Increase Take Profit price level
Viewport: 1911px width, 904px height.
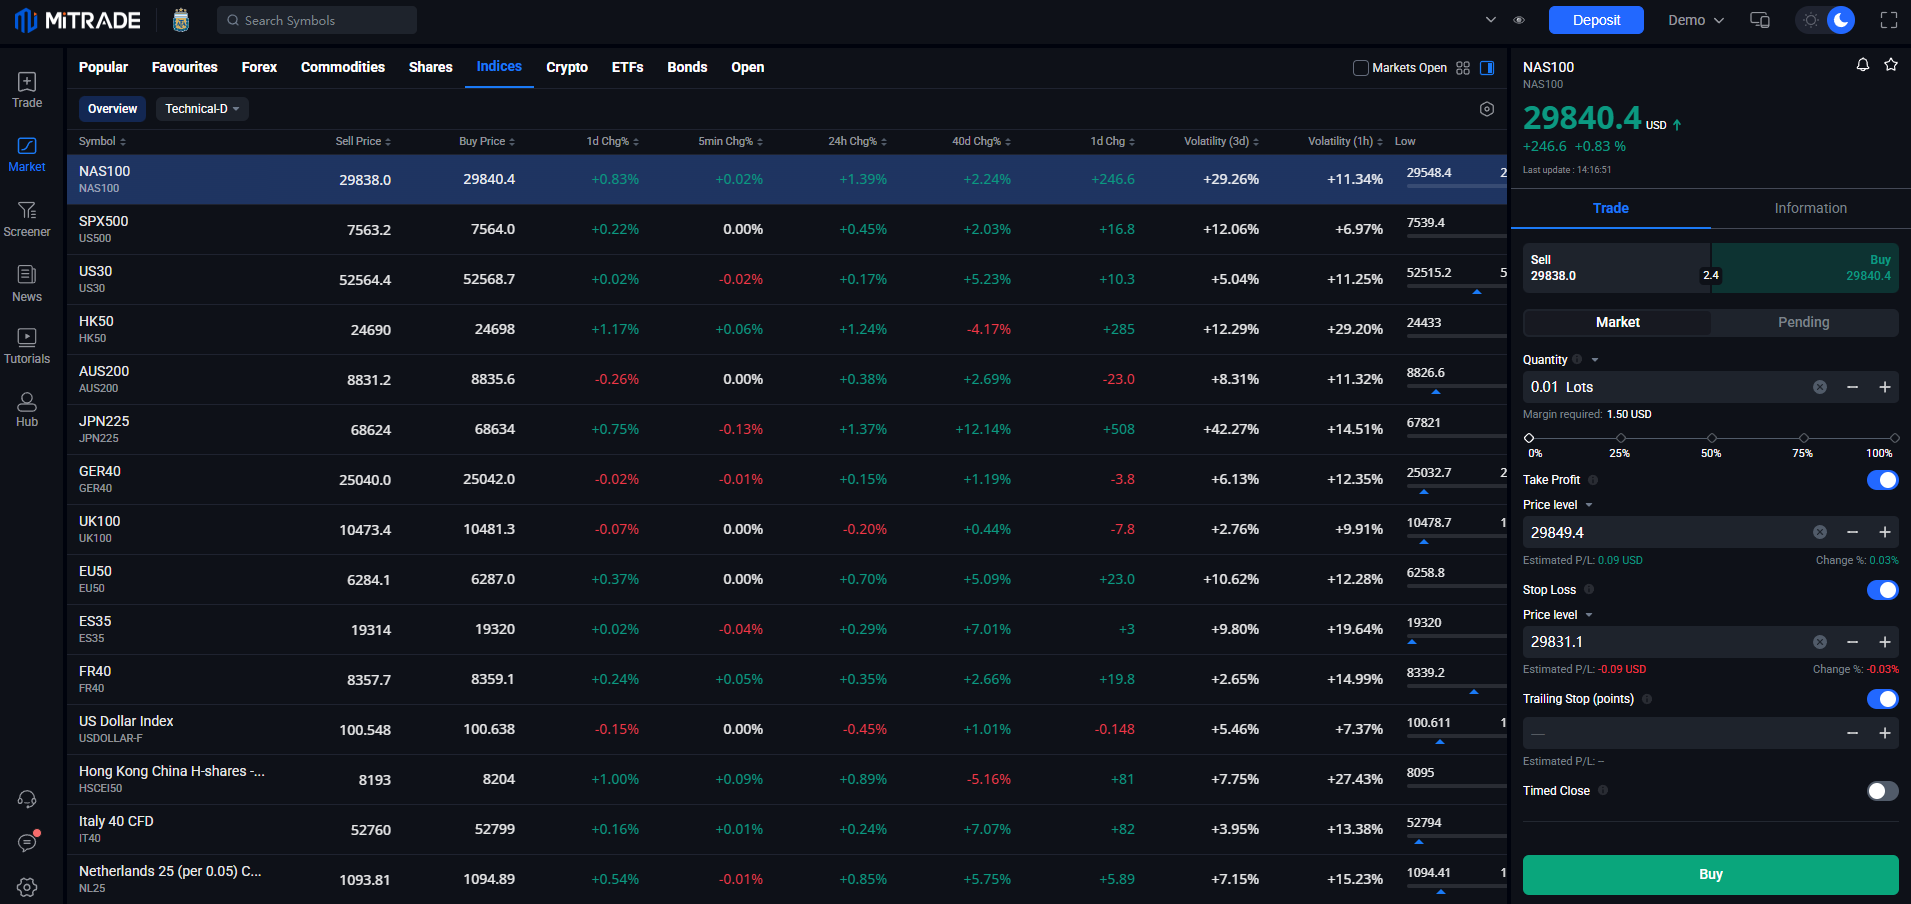coord(1885,532)
